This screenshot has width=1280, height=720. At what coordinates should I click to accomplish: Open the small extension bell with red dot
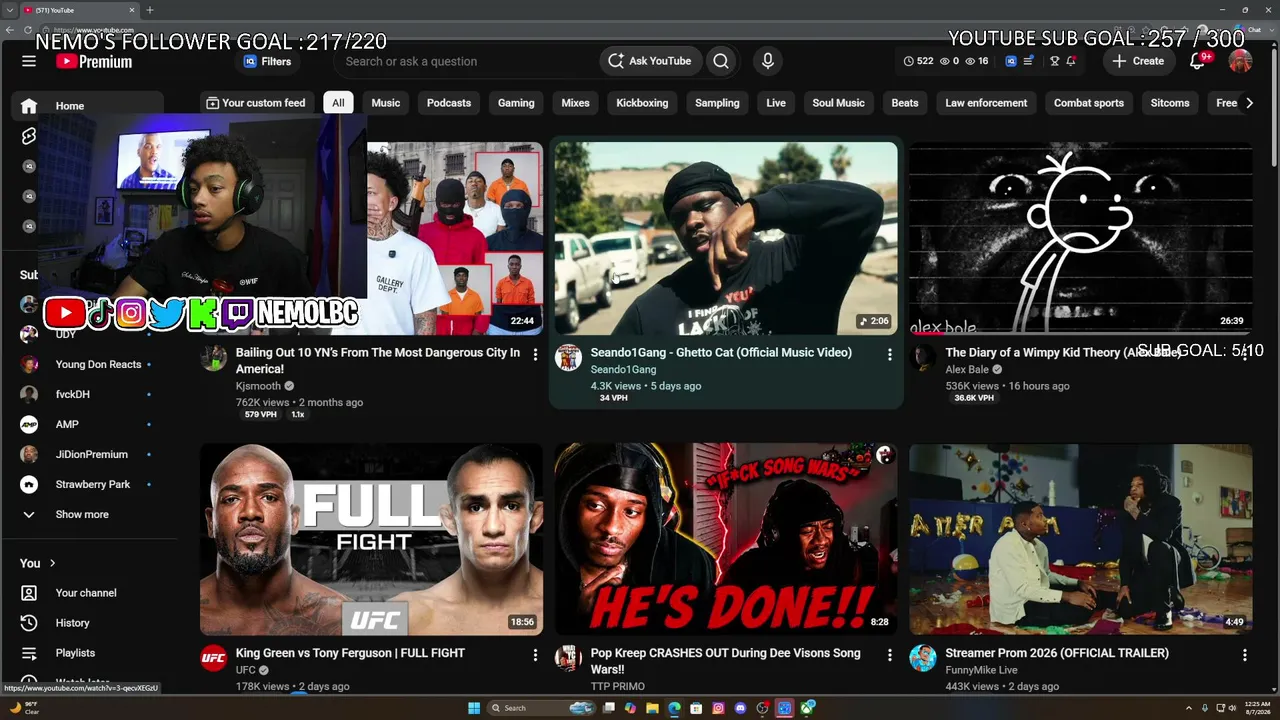coord(1071,61)
